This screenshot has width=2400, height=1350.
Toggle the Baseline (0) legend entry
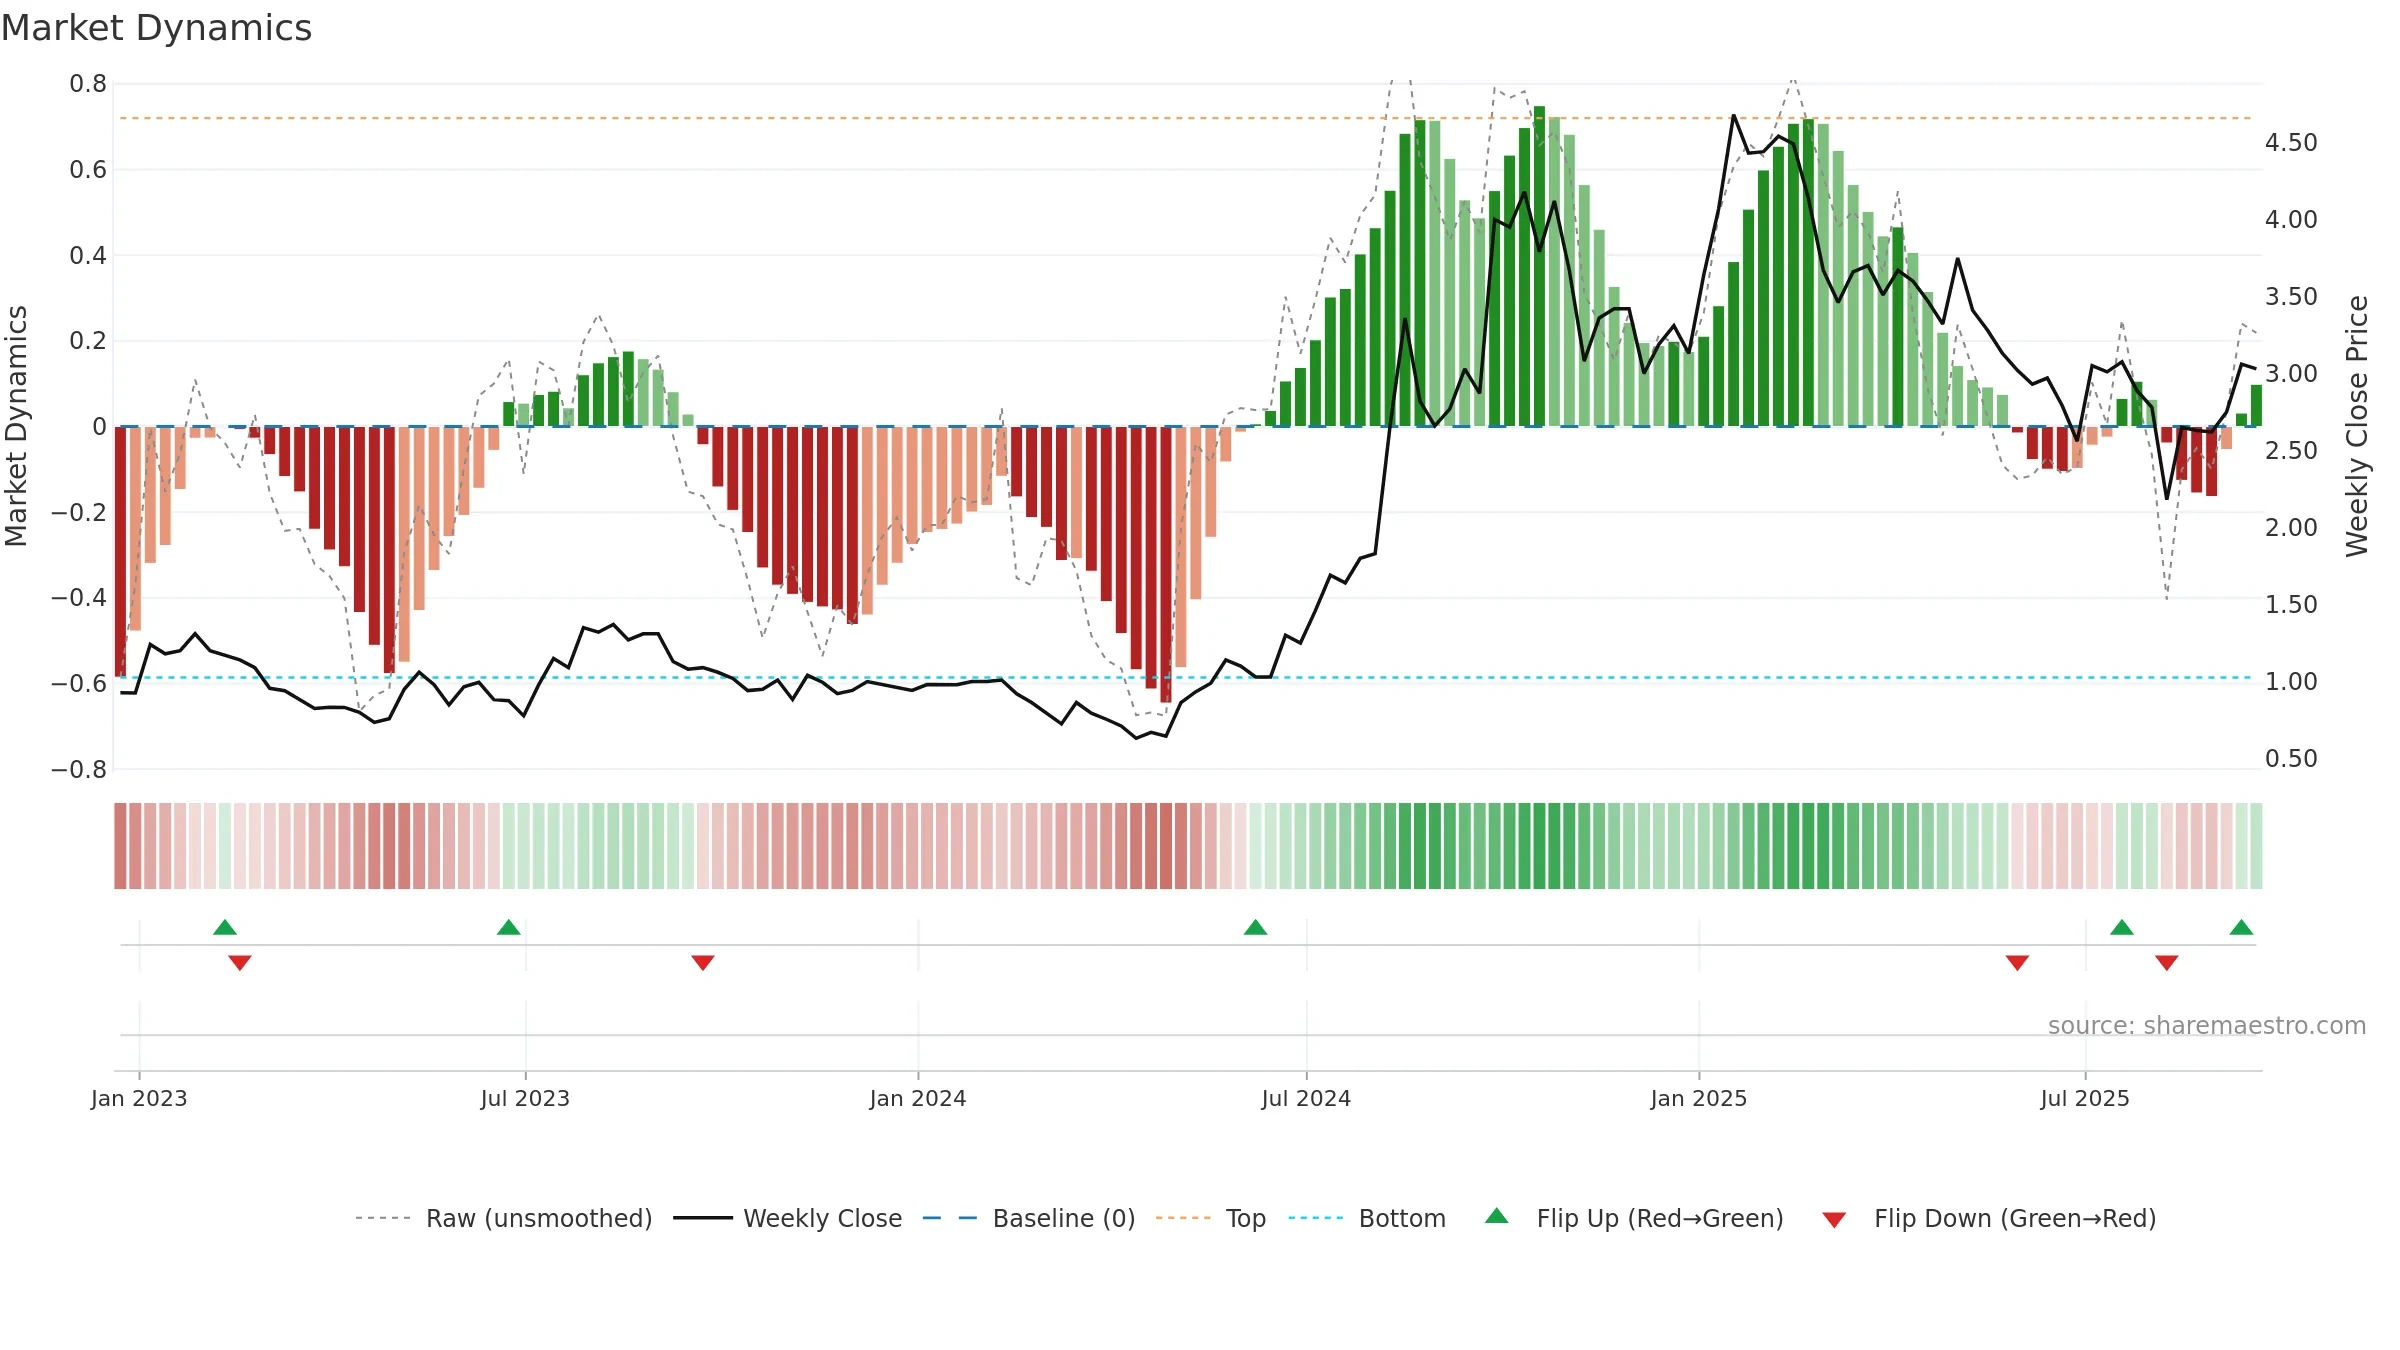point(1029,1219)
